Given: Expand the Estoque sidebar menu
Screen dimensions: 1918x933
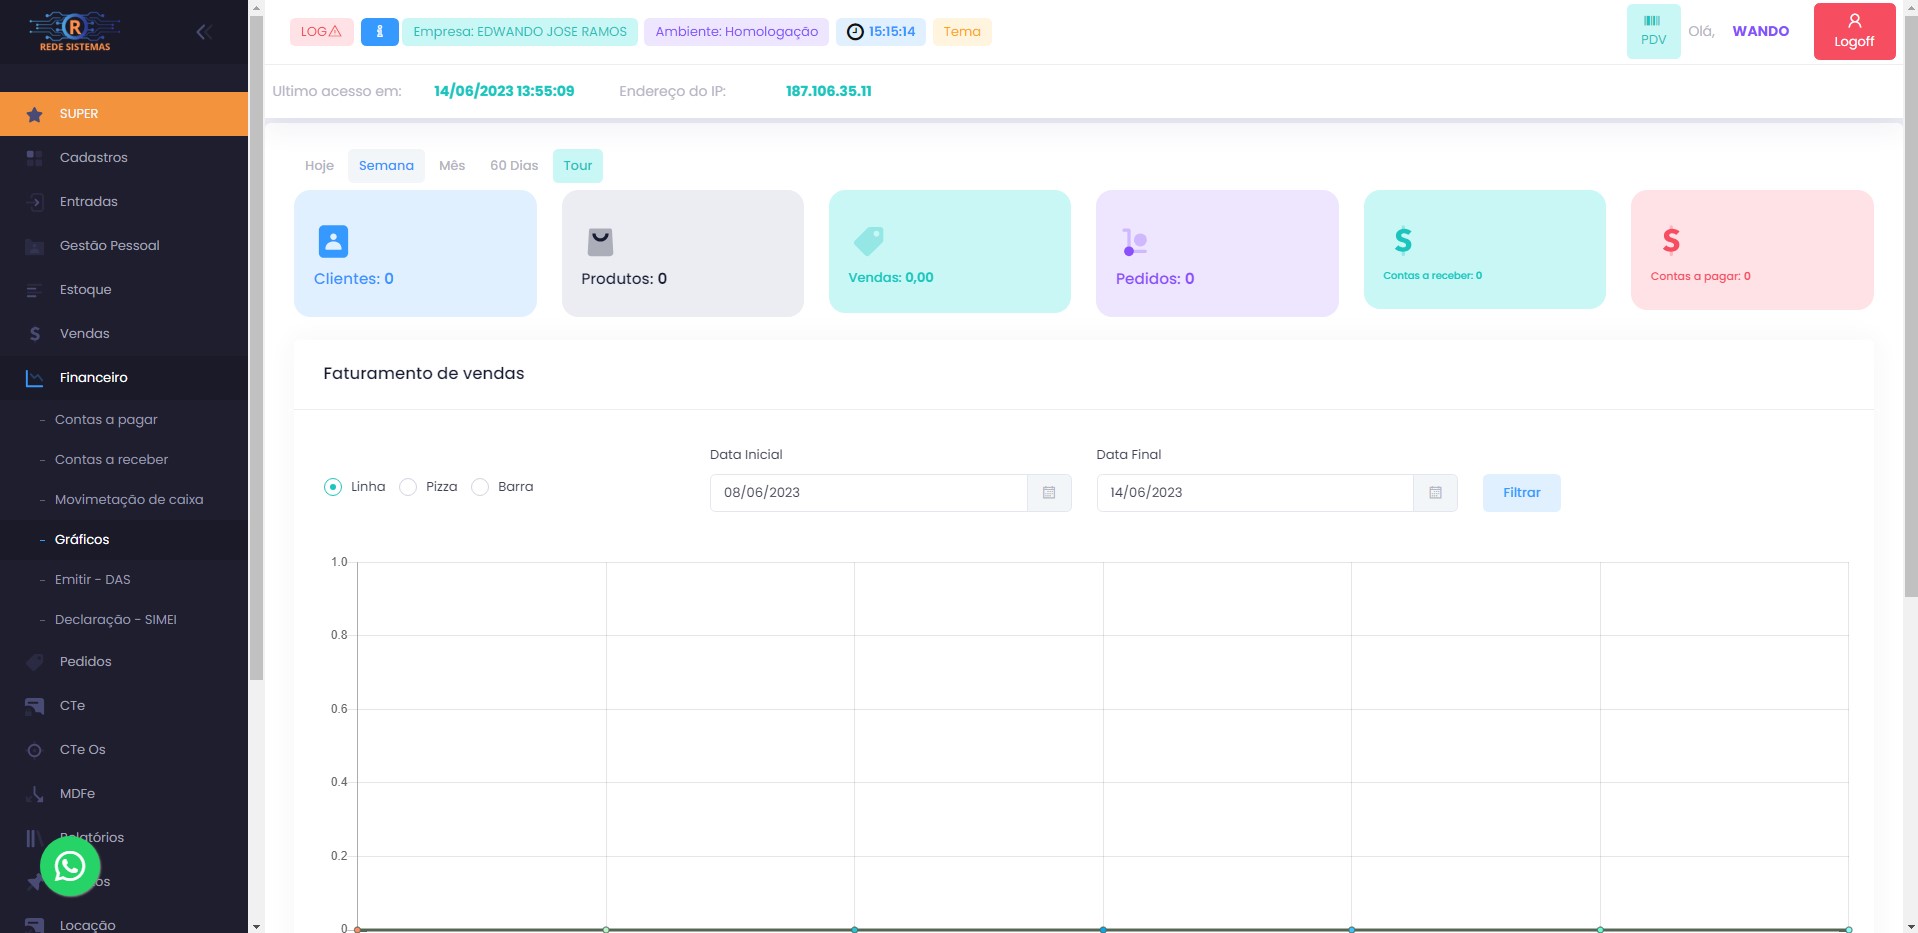Looking at the screenshot, I should click(85, 290).
